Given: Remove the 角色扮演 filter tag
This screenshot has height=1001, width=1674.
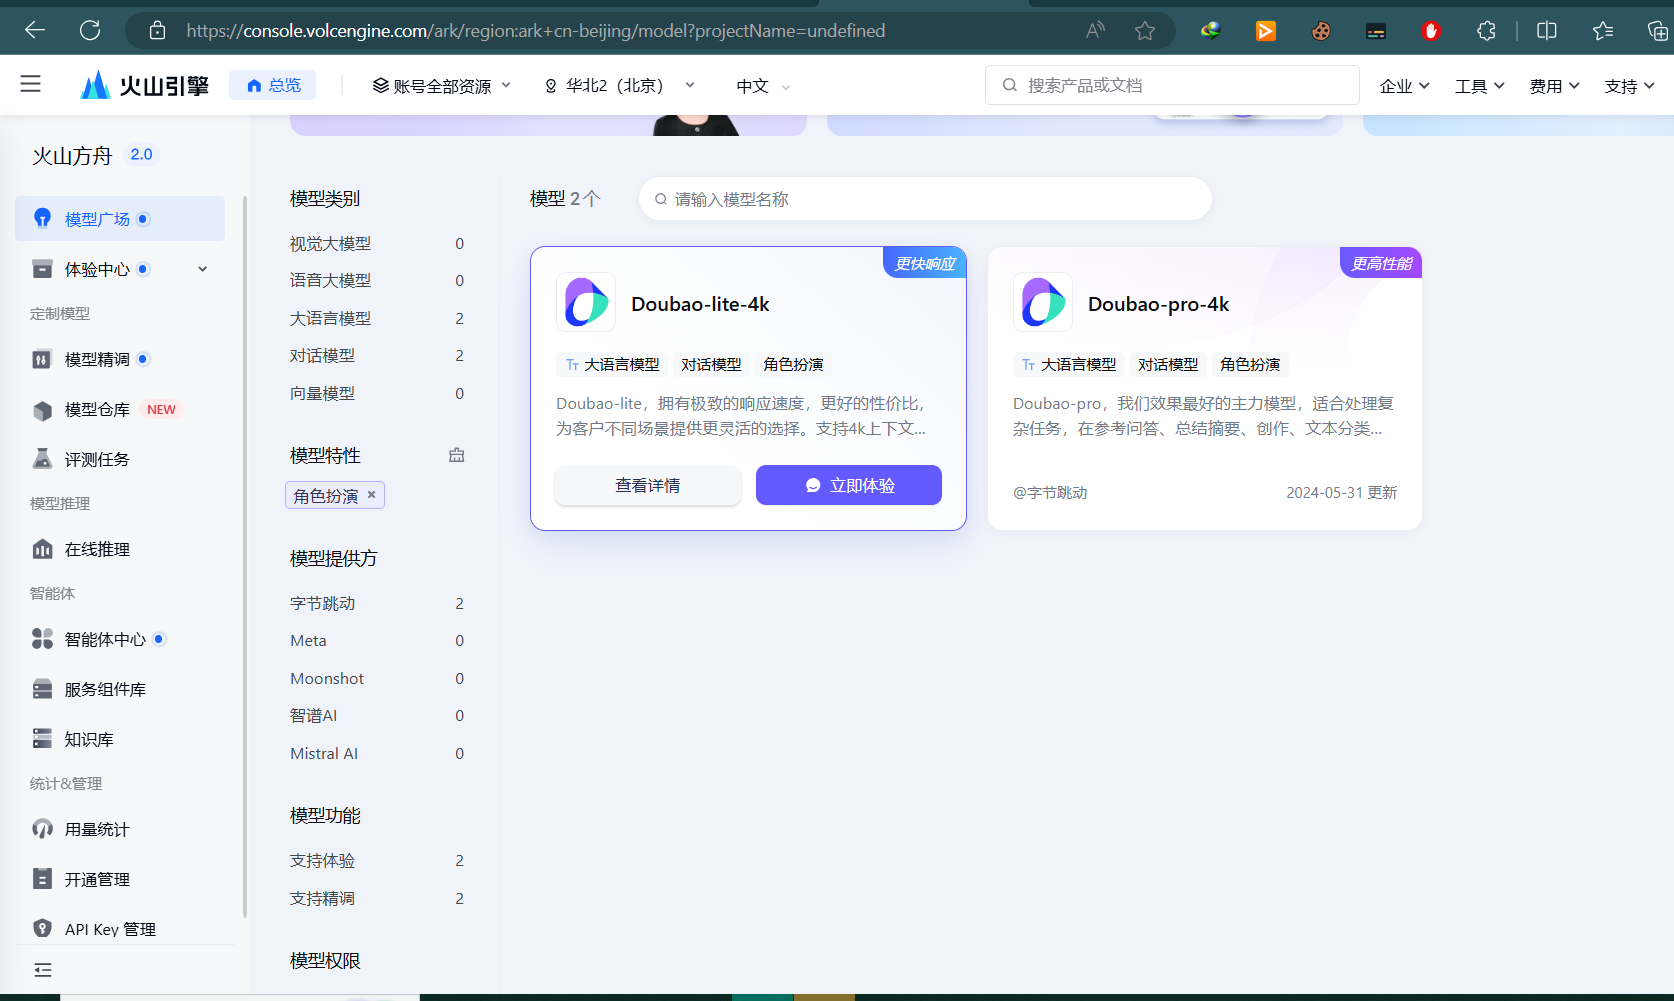Looking at the screenshot, I should tap(371, 494).
